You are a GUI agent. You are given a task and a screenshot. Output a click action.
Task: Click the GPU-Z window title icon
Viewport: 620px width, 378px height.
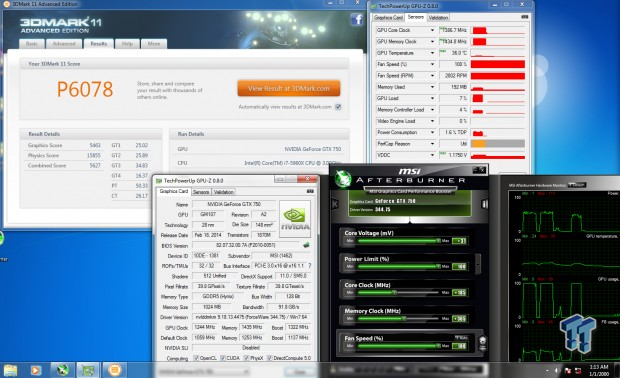point(159,180)
